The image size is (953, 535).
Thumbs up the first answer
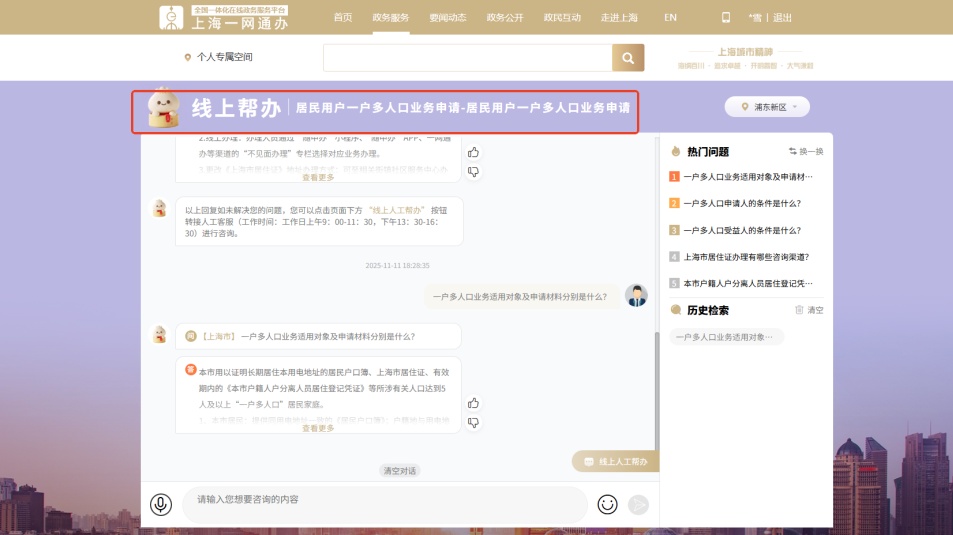coord(473,152)
